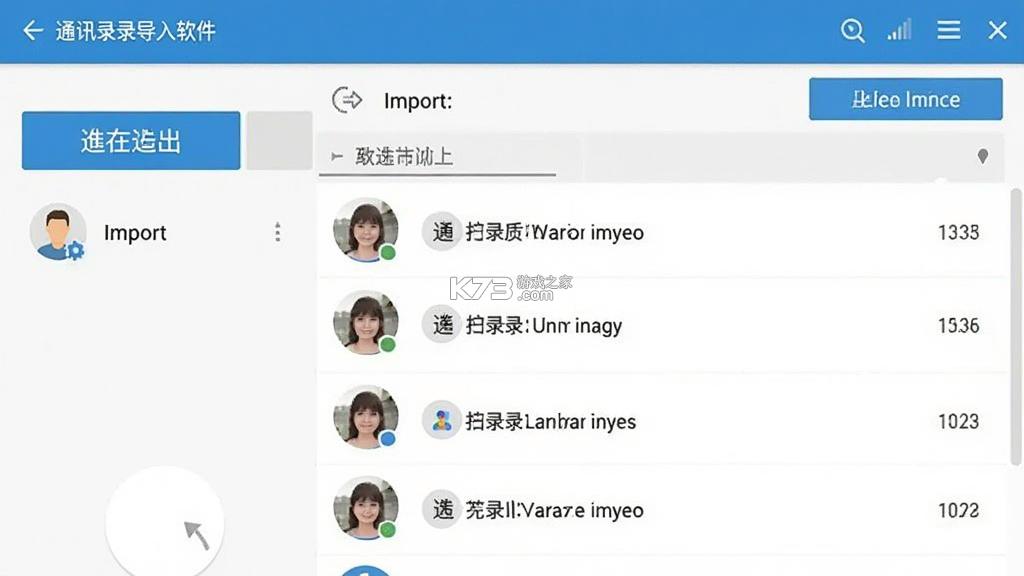Click the number 1023
This screenshot has height=576, width=1024.
pyautogui.click(x=958, y=421)
